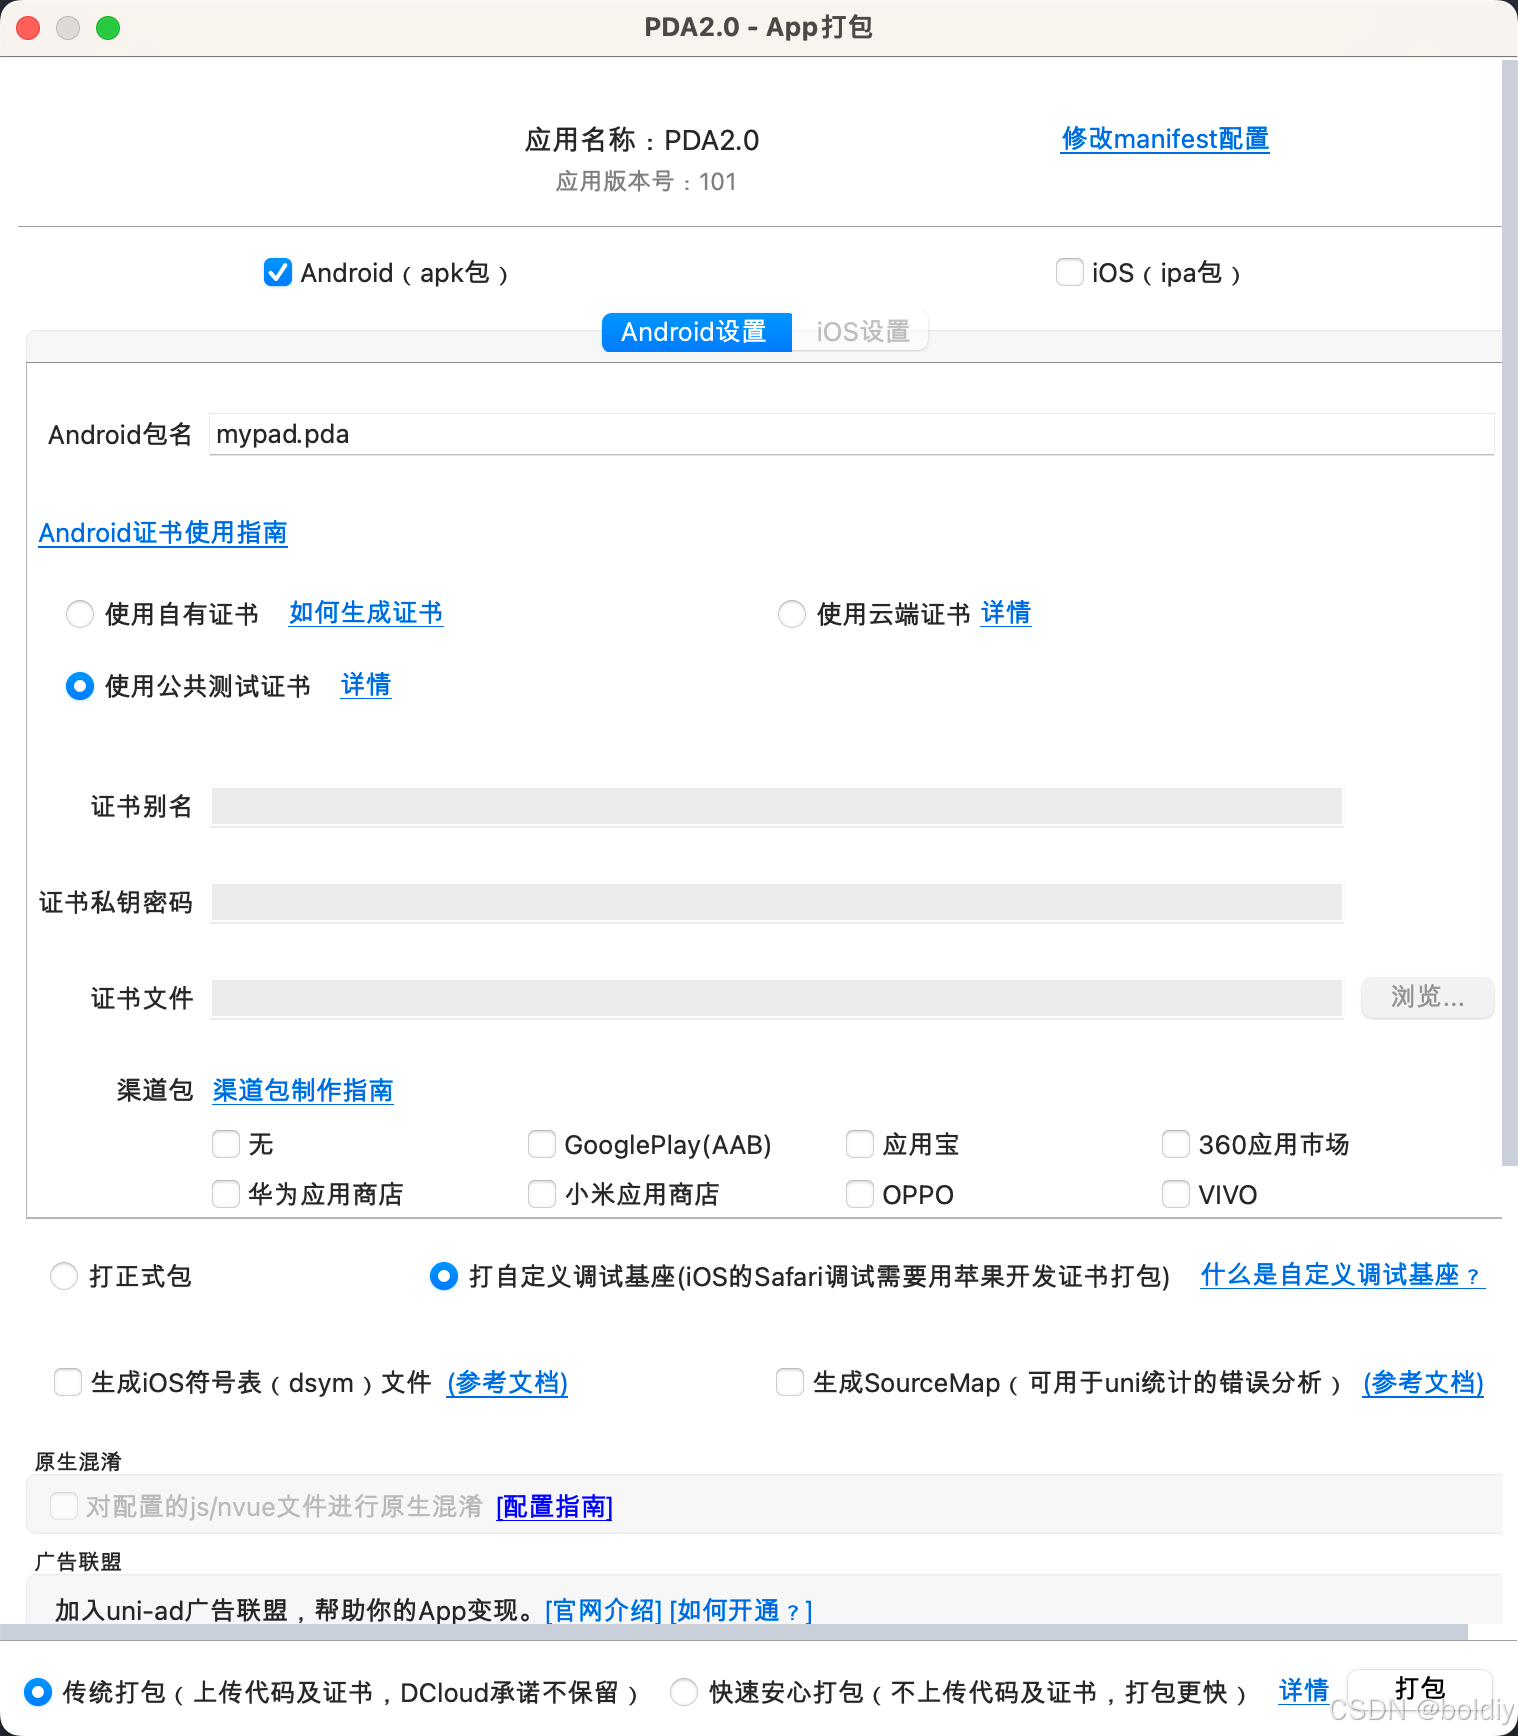Check the 360应用市场 checkbox
The image size is (1518, 1736).
[1176, 1144]
